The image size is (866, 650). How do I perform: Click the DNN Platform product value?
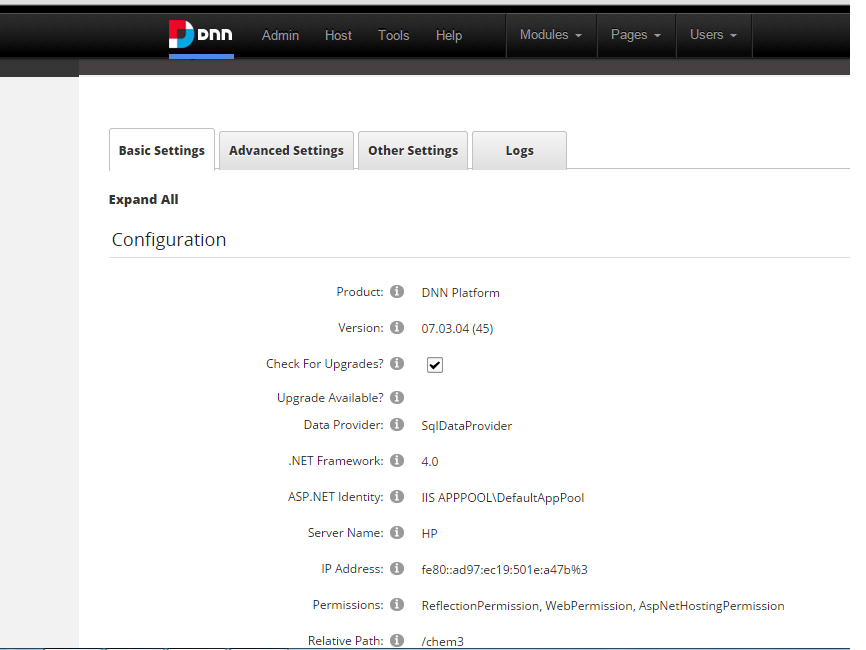[461, 293]
